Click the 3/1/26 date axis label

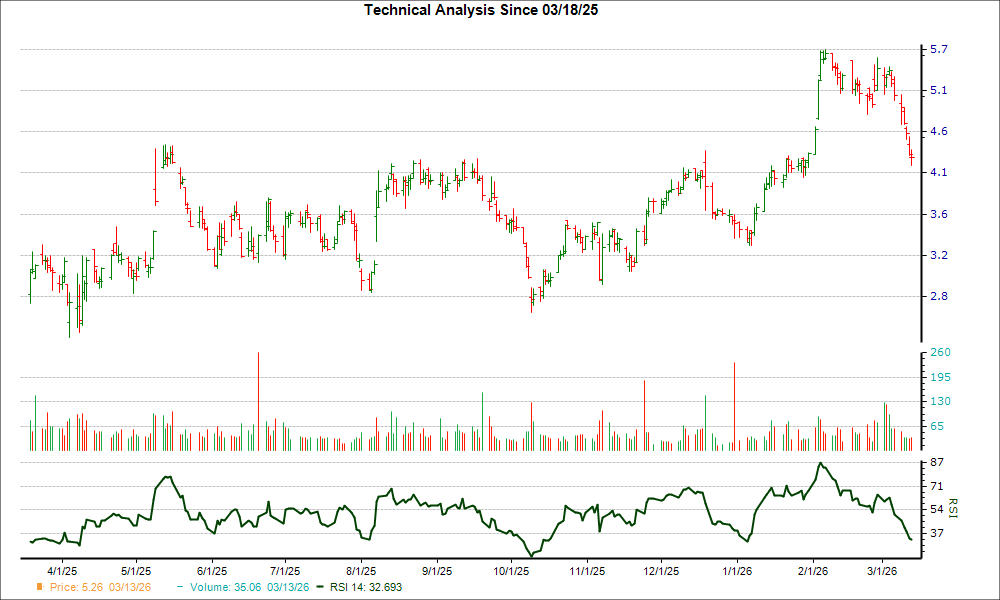[883, 573]
